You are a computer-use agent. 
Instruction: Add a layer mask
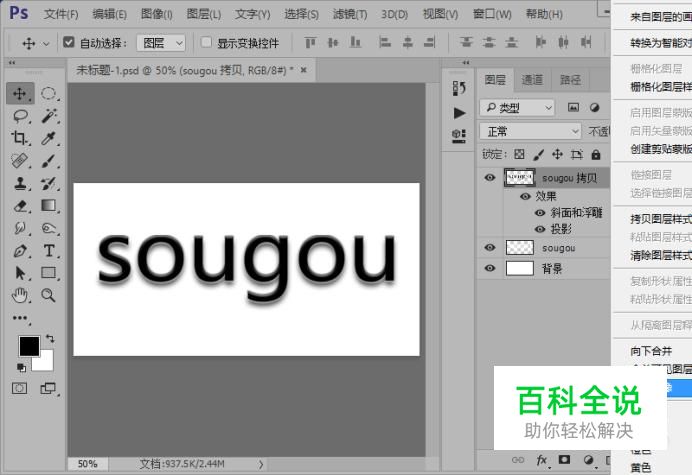564,460
